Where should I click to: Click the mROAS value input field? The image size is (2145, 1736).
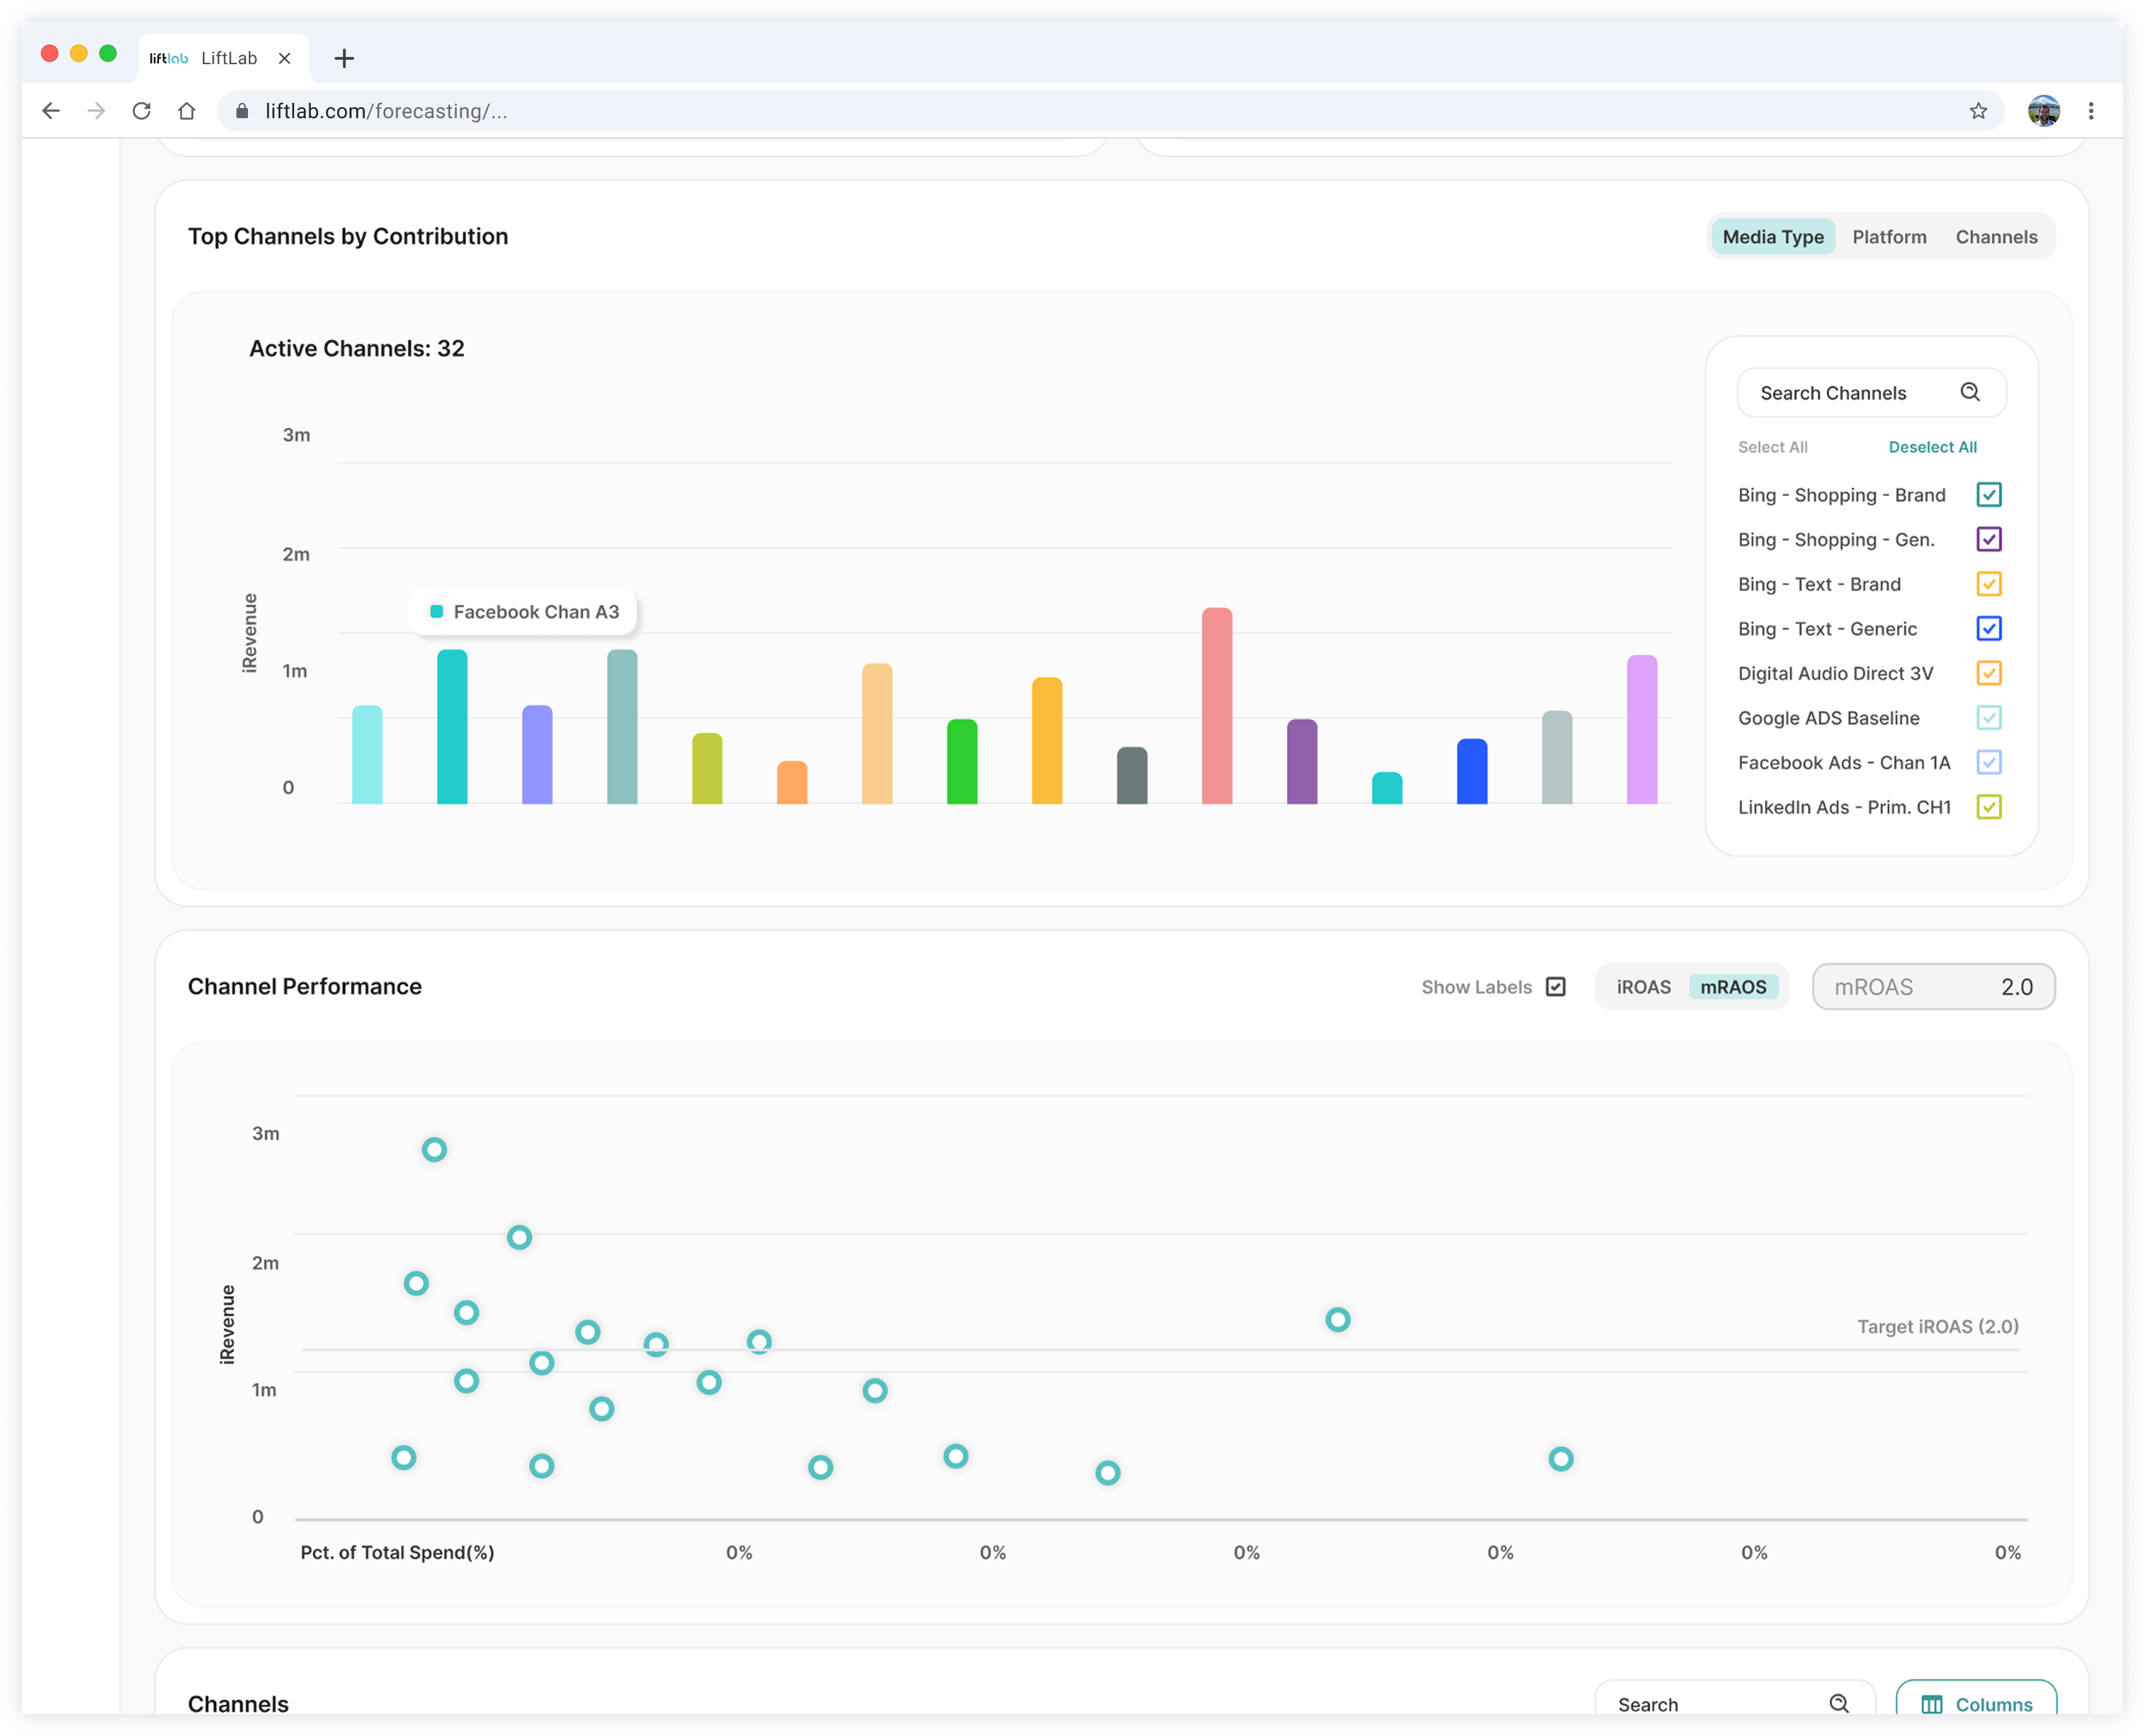(1933, 987)
